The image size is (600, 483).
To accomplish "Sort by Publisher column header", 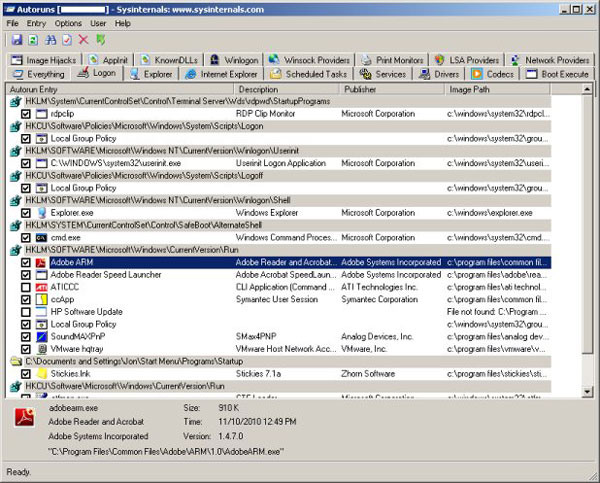I will point(392,90).
